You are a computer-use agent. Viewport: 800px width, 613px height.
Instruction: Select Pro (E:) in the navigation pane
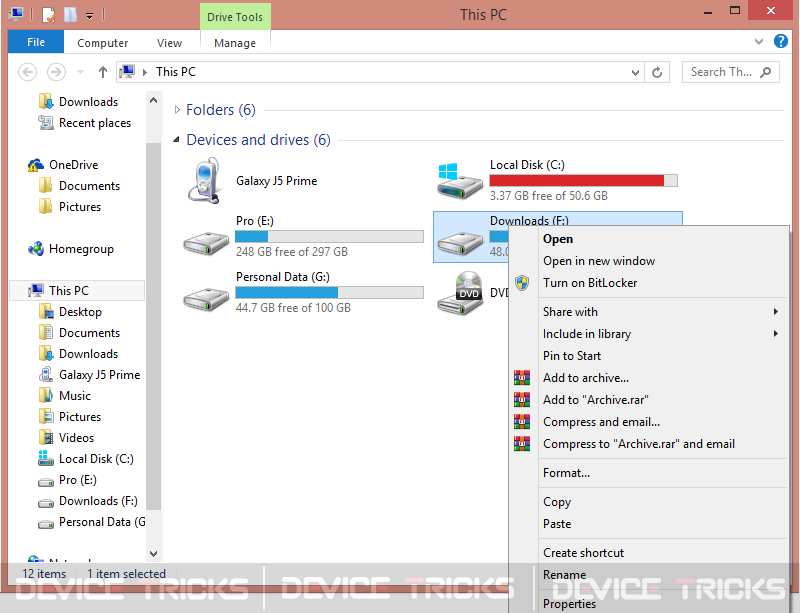coord(78,480)
